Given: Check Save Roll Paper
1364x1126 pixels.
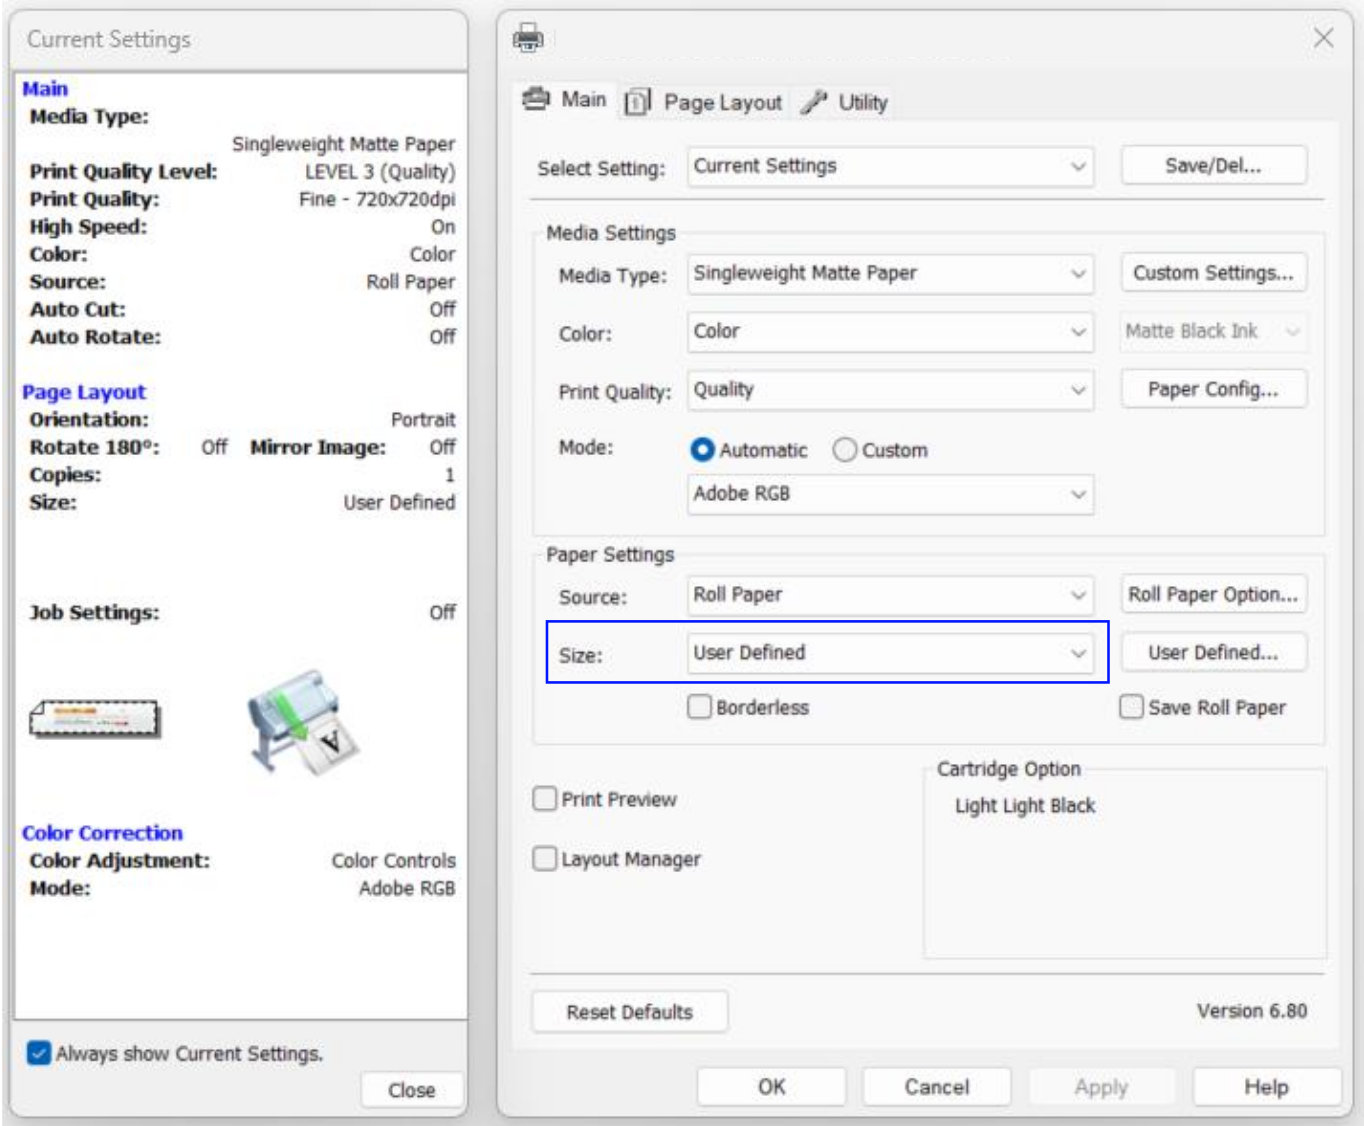Looking at the screenshot, I should click(1131, 708).
